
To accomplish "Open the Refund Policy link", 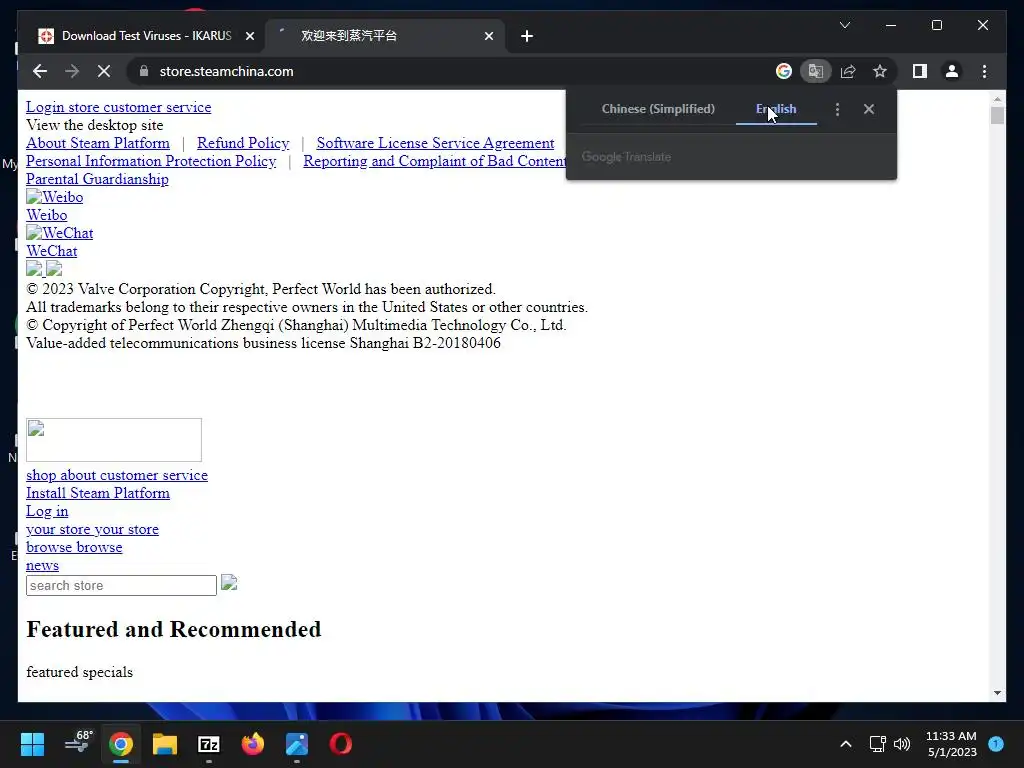I will (243, 143).
